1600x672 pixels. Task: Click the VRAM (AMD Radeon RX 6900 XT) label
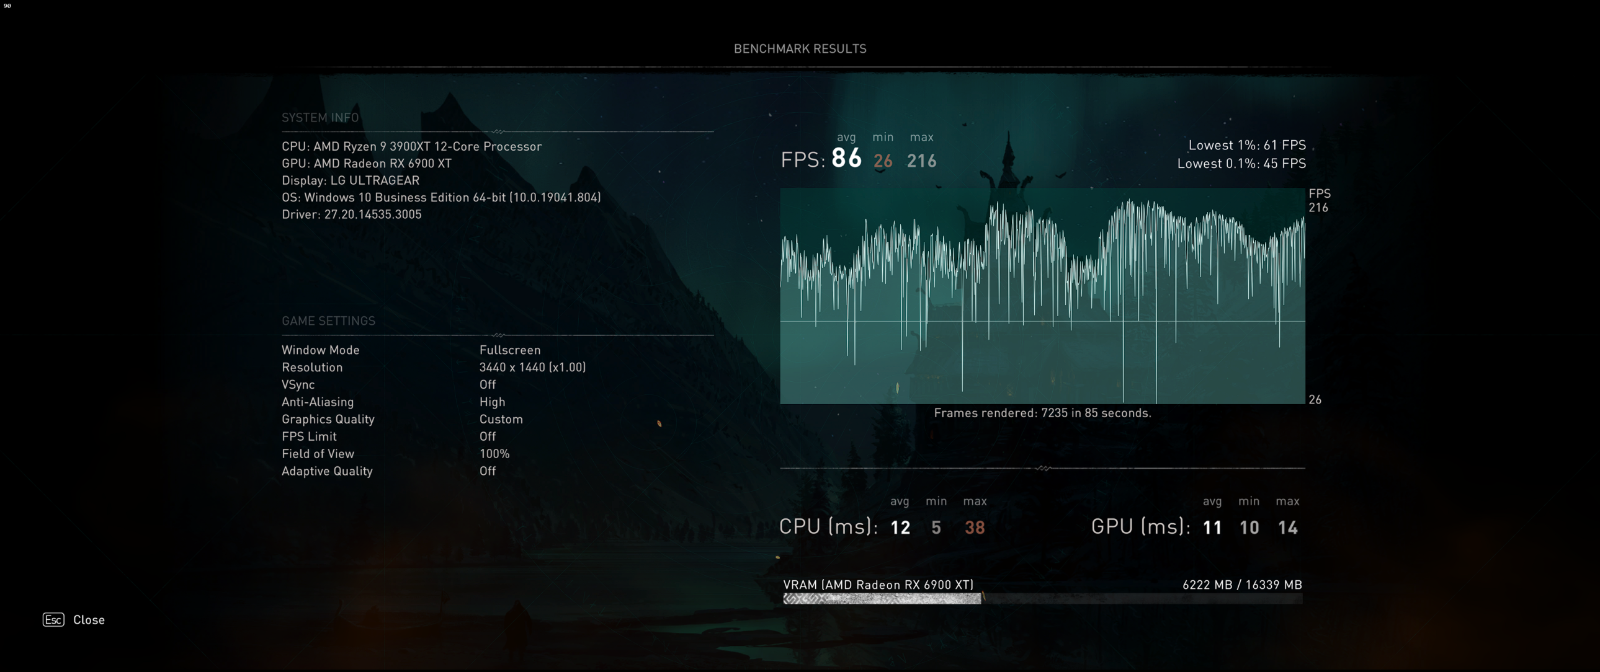tap(878, 586)
